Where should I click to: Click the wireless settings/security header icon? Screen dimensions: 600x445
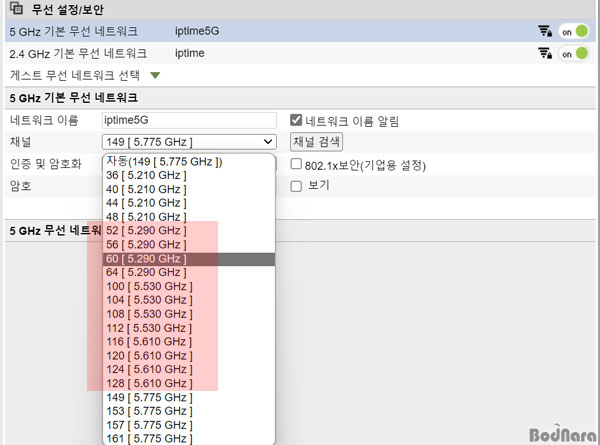click(16, 8)
